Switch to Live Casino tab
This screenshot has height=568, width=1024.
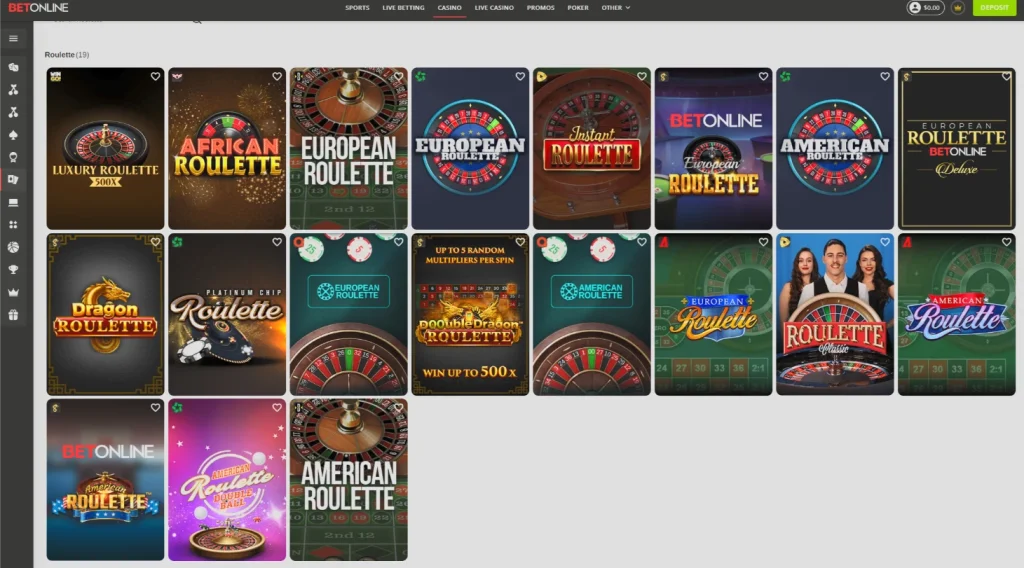click(494, 8)
